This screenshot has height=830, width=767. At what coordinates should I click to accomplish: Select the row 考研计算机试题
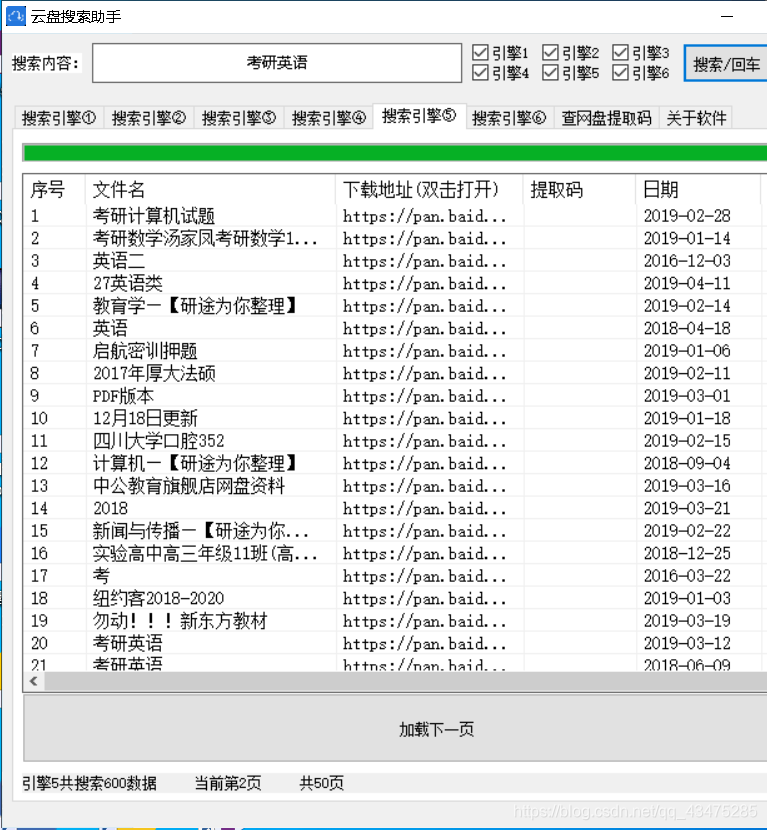(395, 216)
